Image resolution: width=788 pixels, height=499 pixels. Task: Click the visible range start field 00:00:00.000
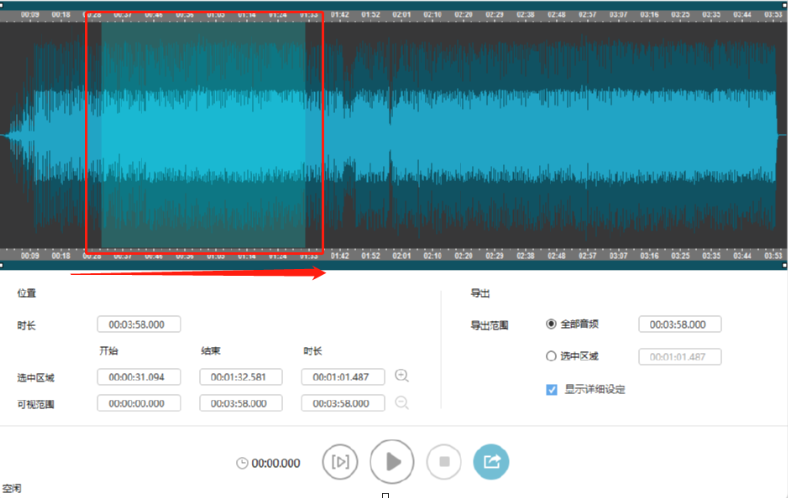[x=139, y=403]
